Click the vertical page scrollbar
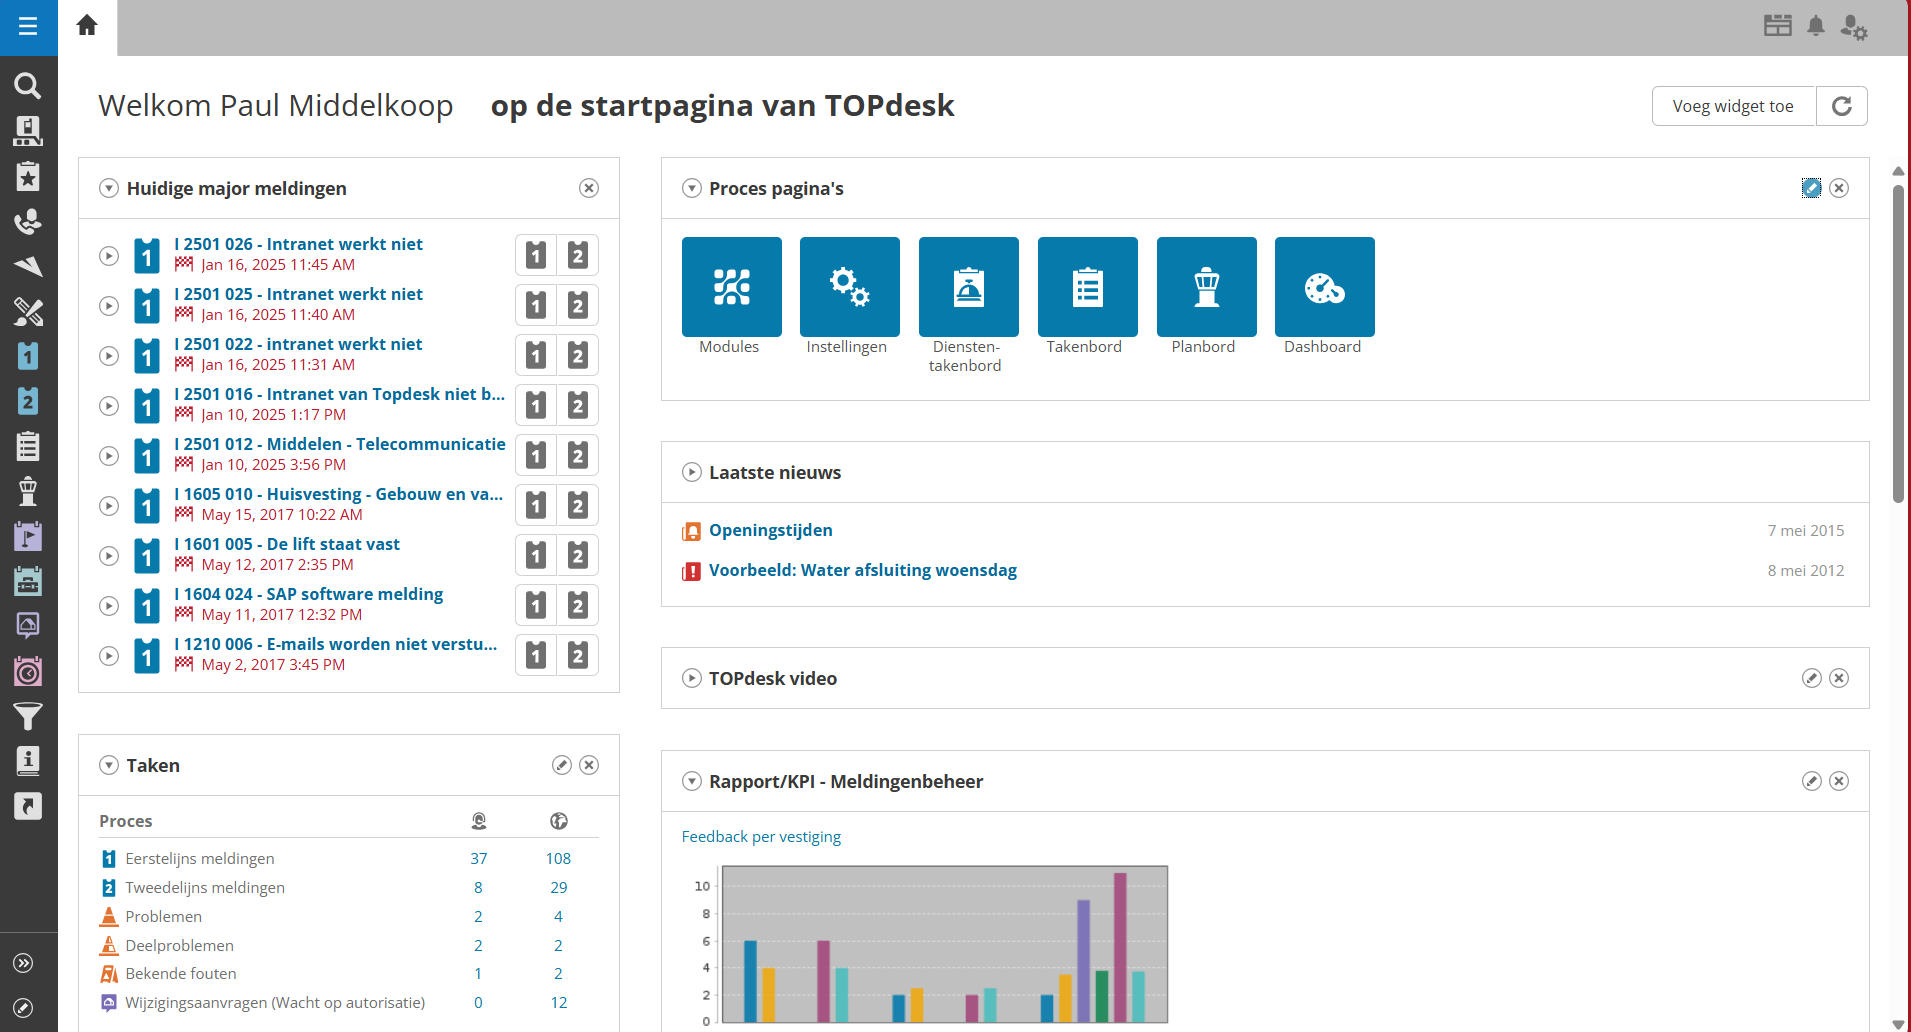This screenshot has height=1032, width=1911. (x=1898, y=340)
